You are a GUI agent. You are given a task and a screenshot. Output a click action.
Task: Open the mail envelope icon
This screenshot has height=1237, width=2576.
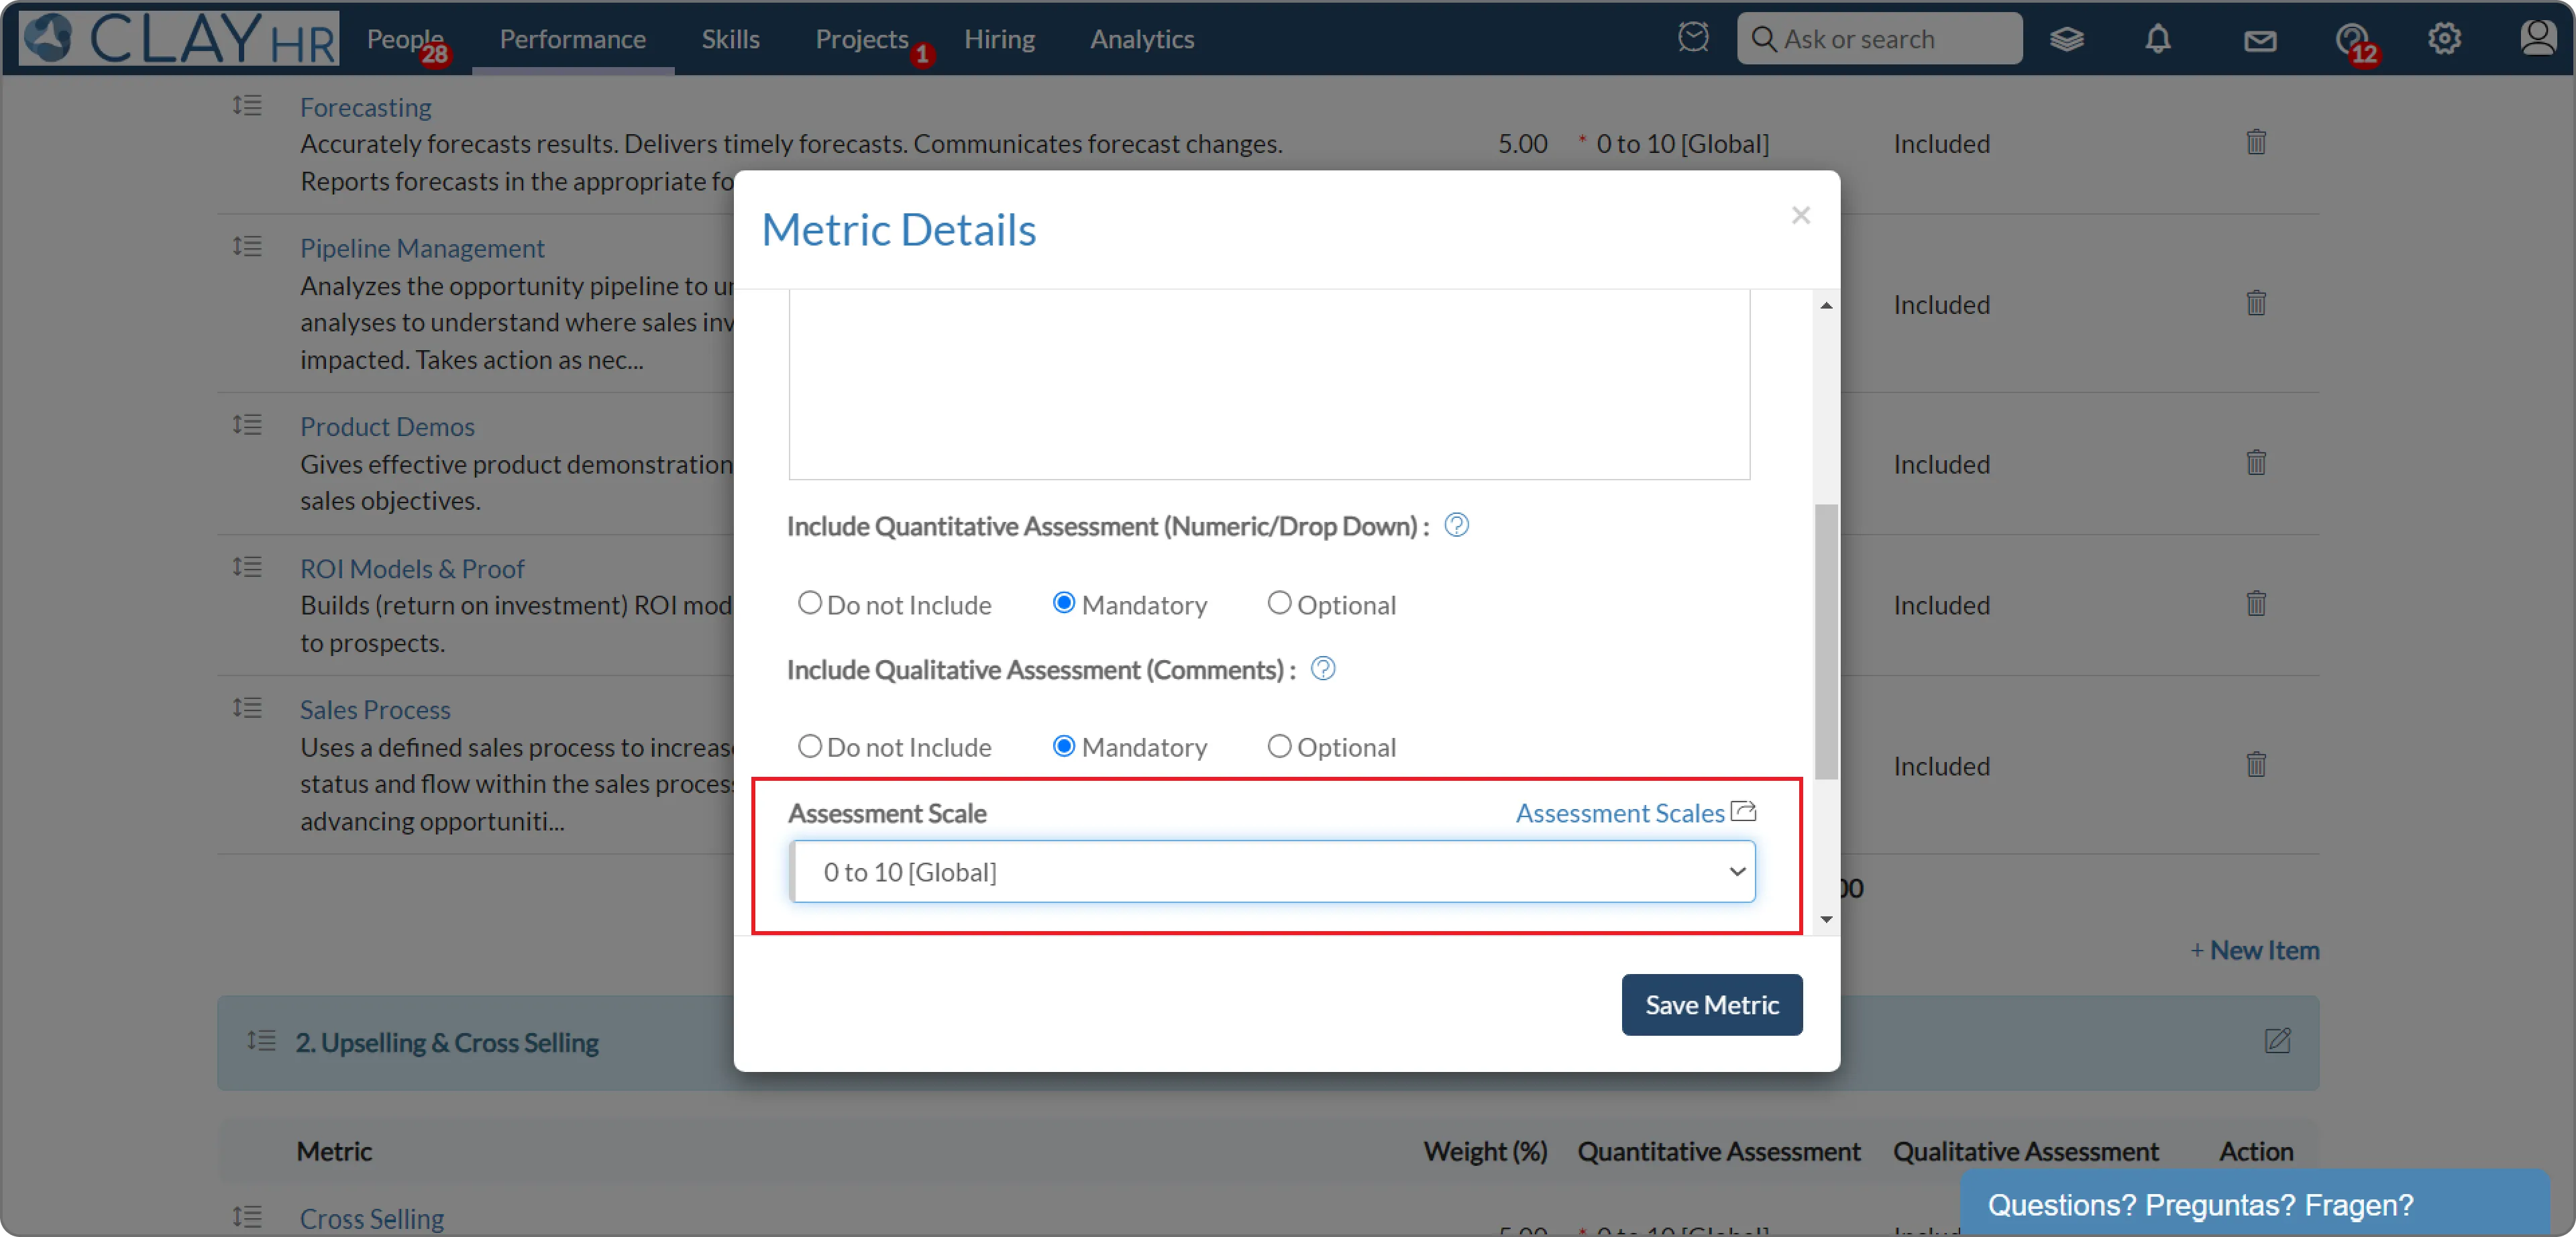pos(2259,40)
